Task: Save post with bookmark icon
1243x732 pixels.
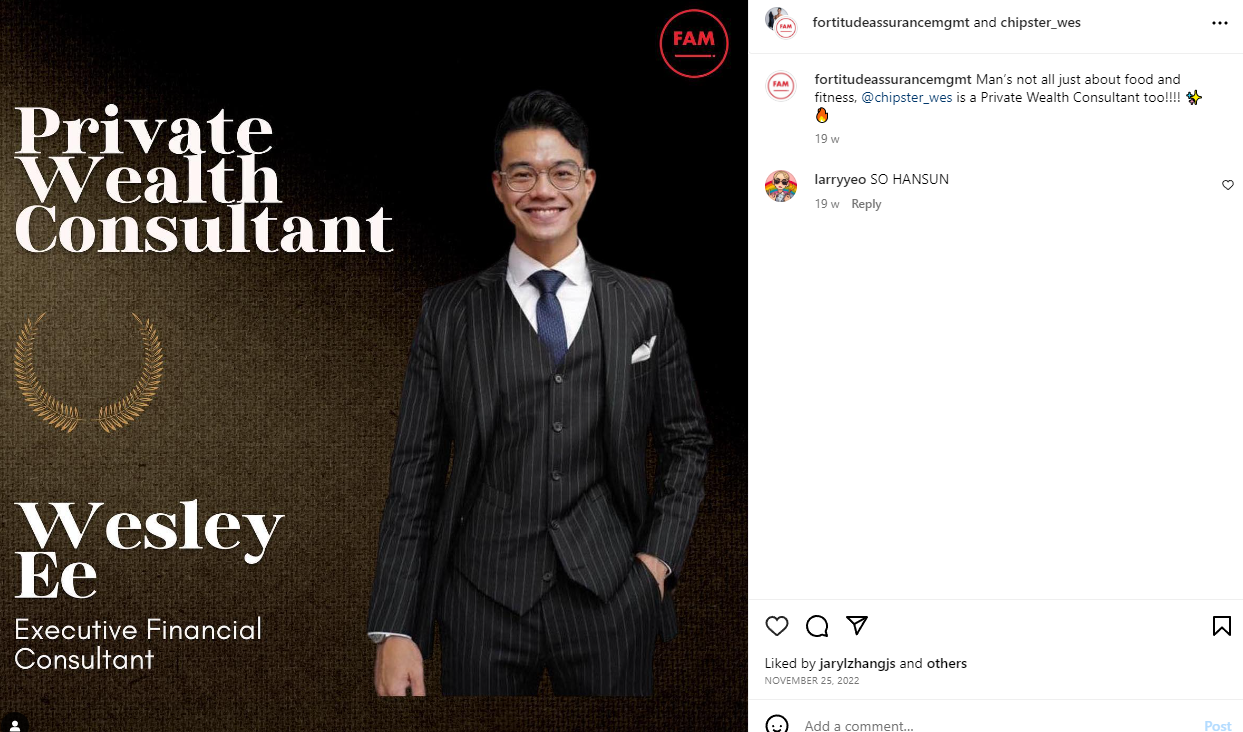Action: 1221,626
